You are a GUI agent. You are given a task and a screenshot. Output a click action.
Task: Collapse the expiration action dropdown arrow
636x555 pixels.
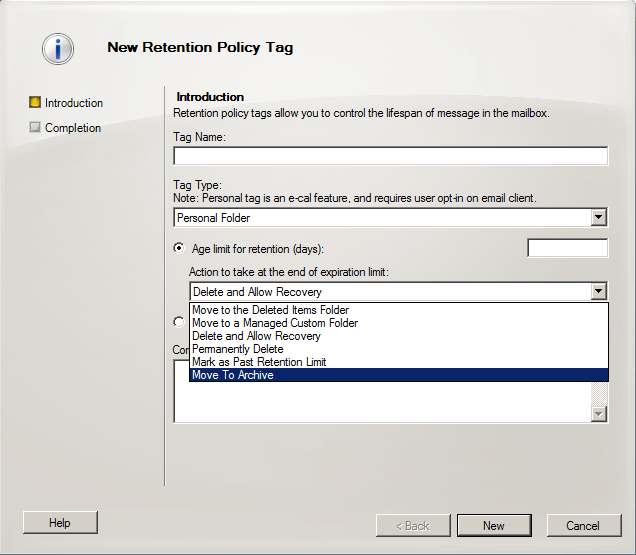(x=598, y=292)
